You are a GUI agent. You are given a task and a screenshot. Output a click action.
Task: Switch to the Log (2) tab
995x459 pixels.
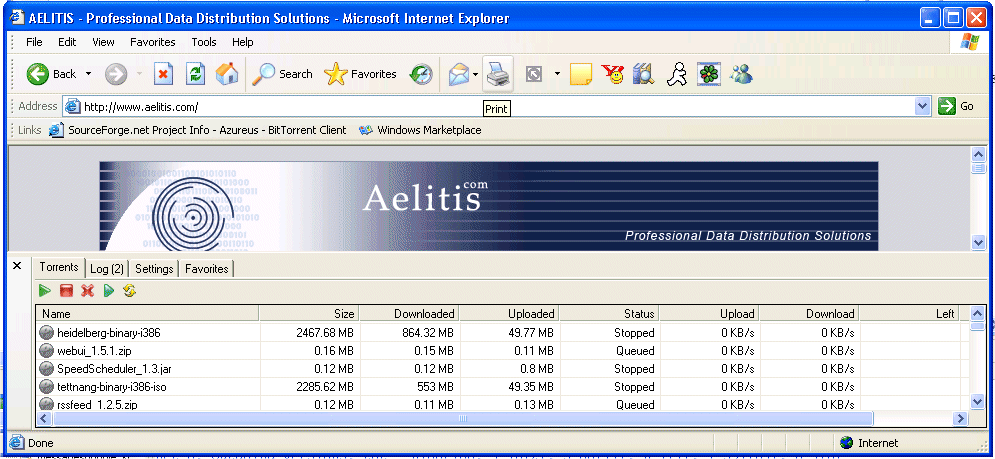(x=107, y=269)
